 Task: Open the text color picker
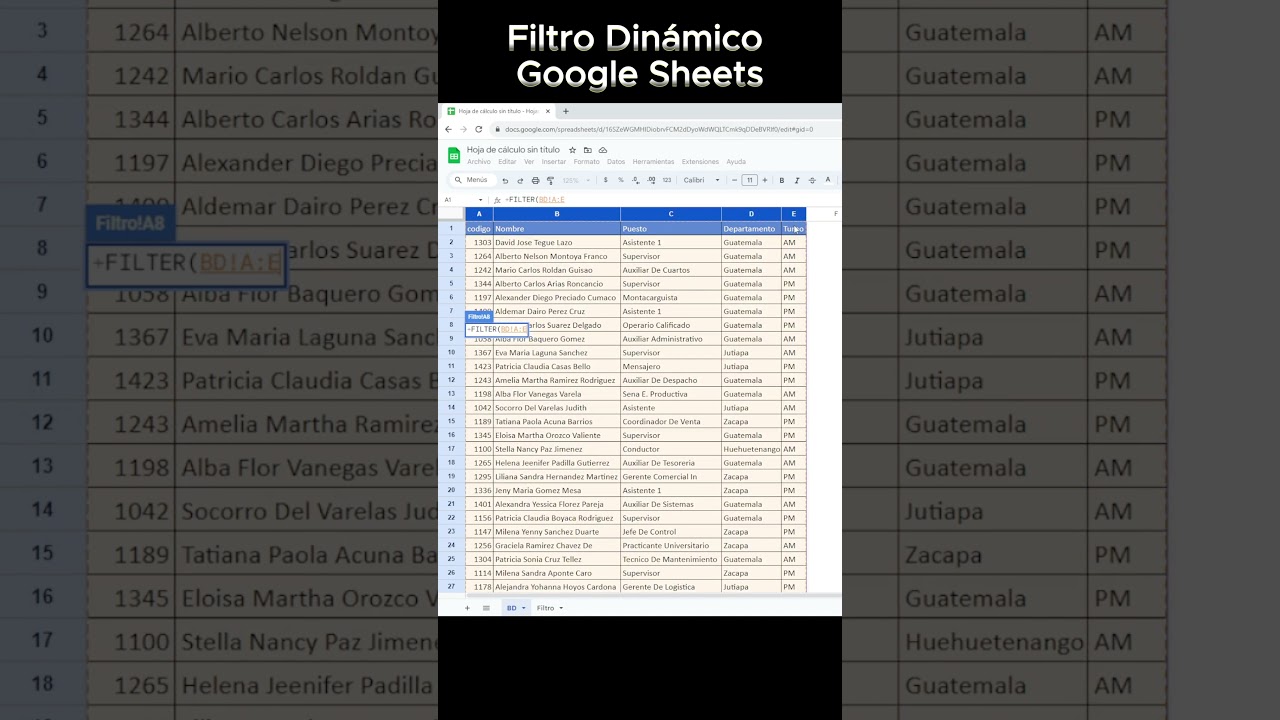(828, 180)
